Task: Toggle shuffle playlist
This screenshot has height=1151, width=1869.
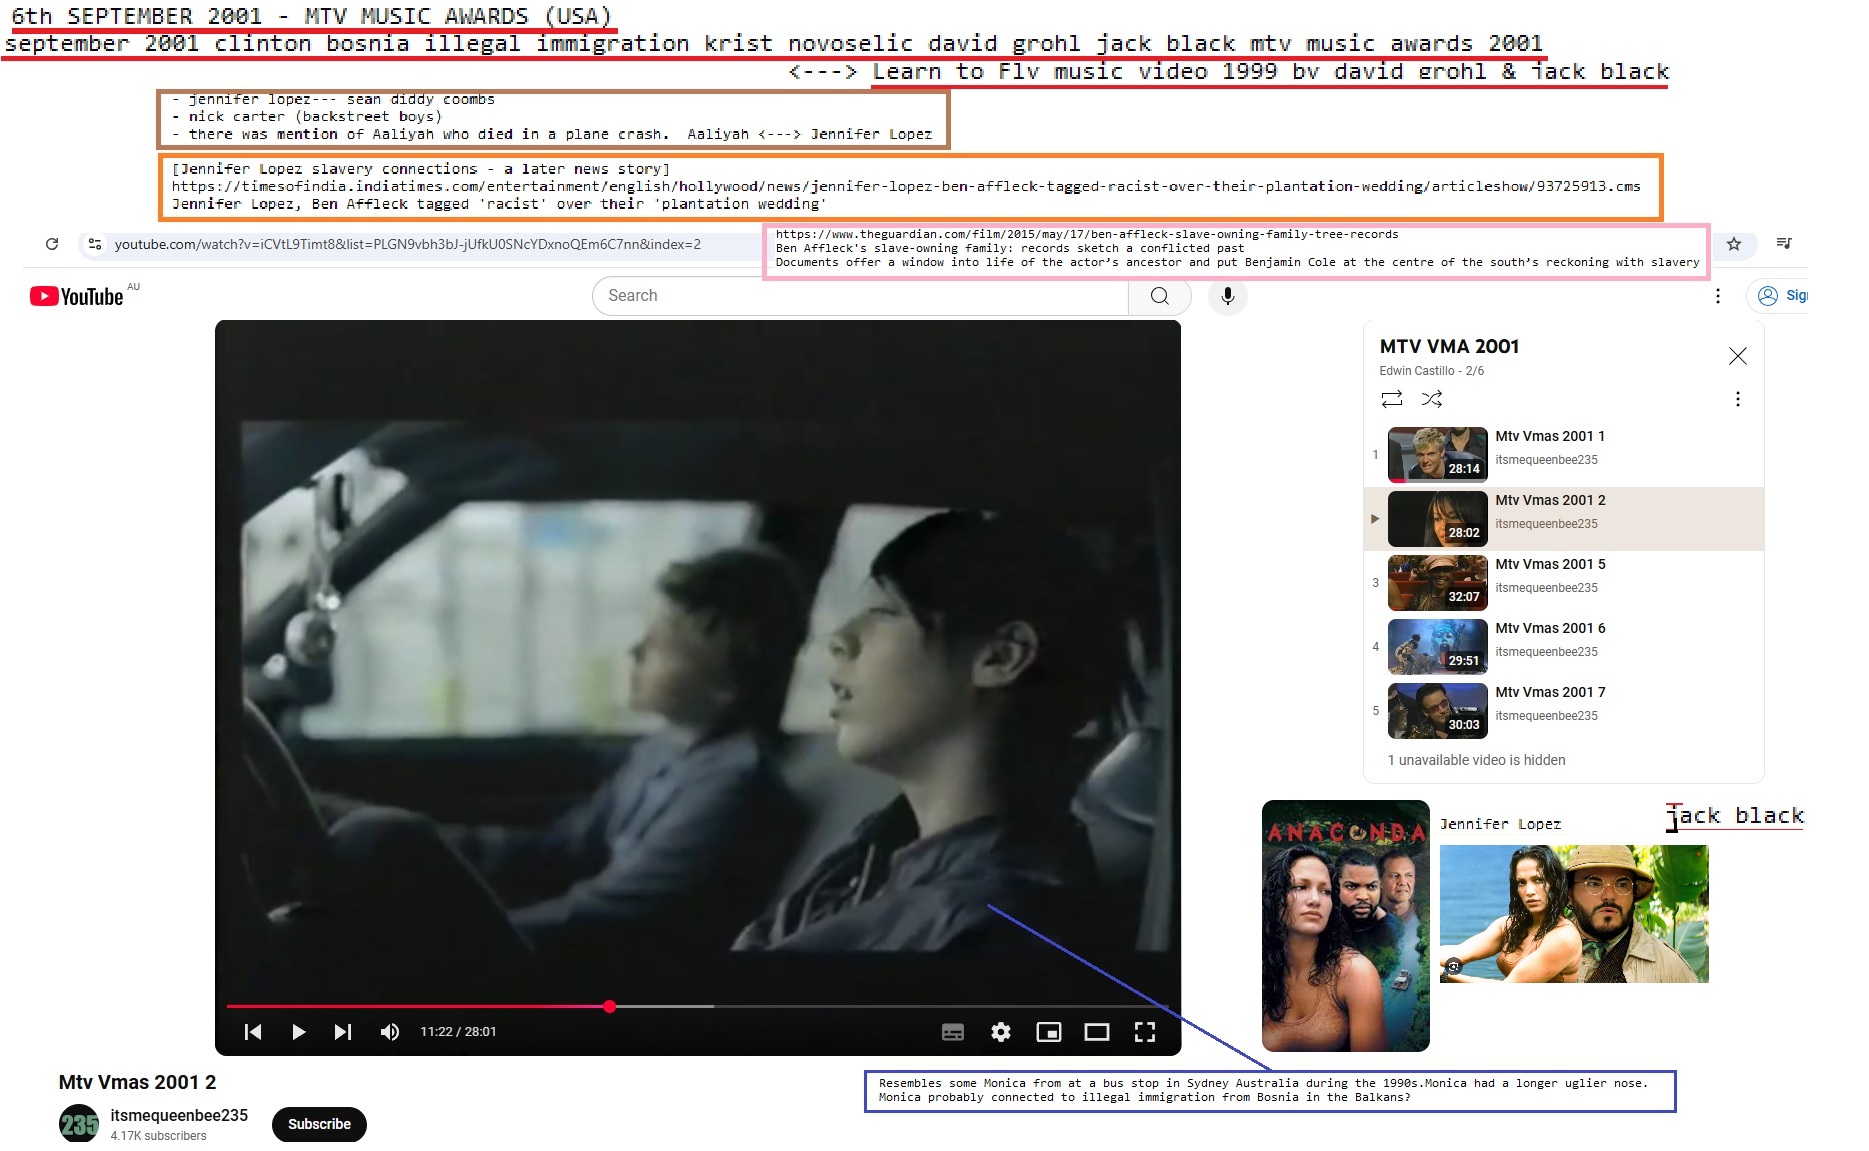Action: pos(1432,399)
